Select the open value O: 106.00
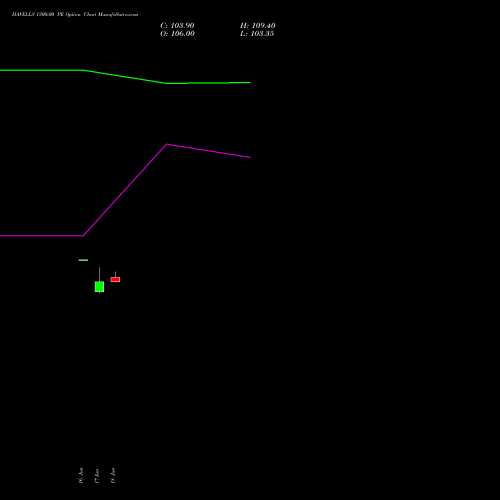The height and width of the screenshot is (500, 500). 177,34
